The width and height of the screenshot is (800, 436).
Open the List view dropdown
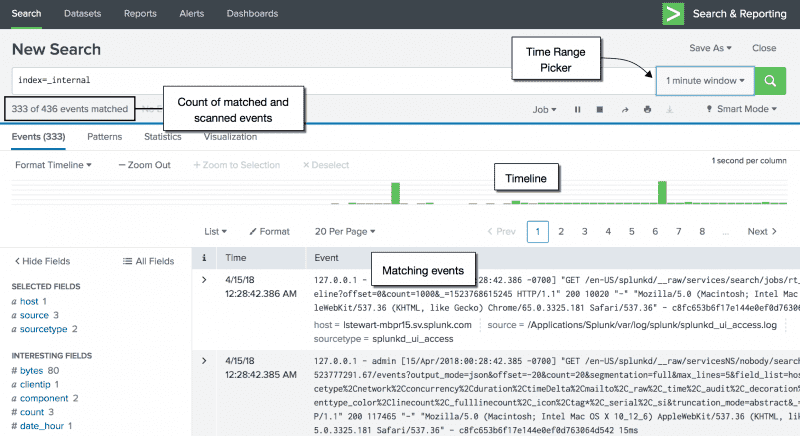point(215,232)
